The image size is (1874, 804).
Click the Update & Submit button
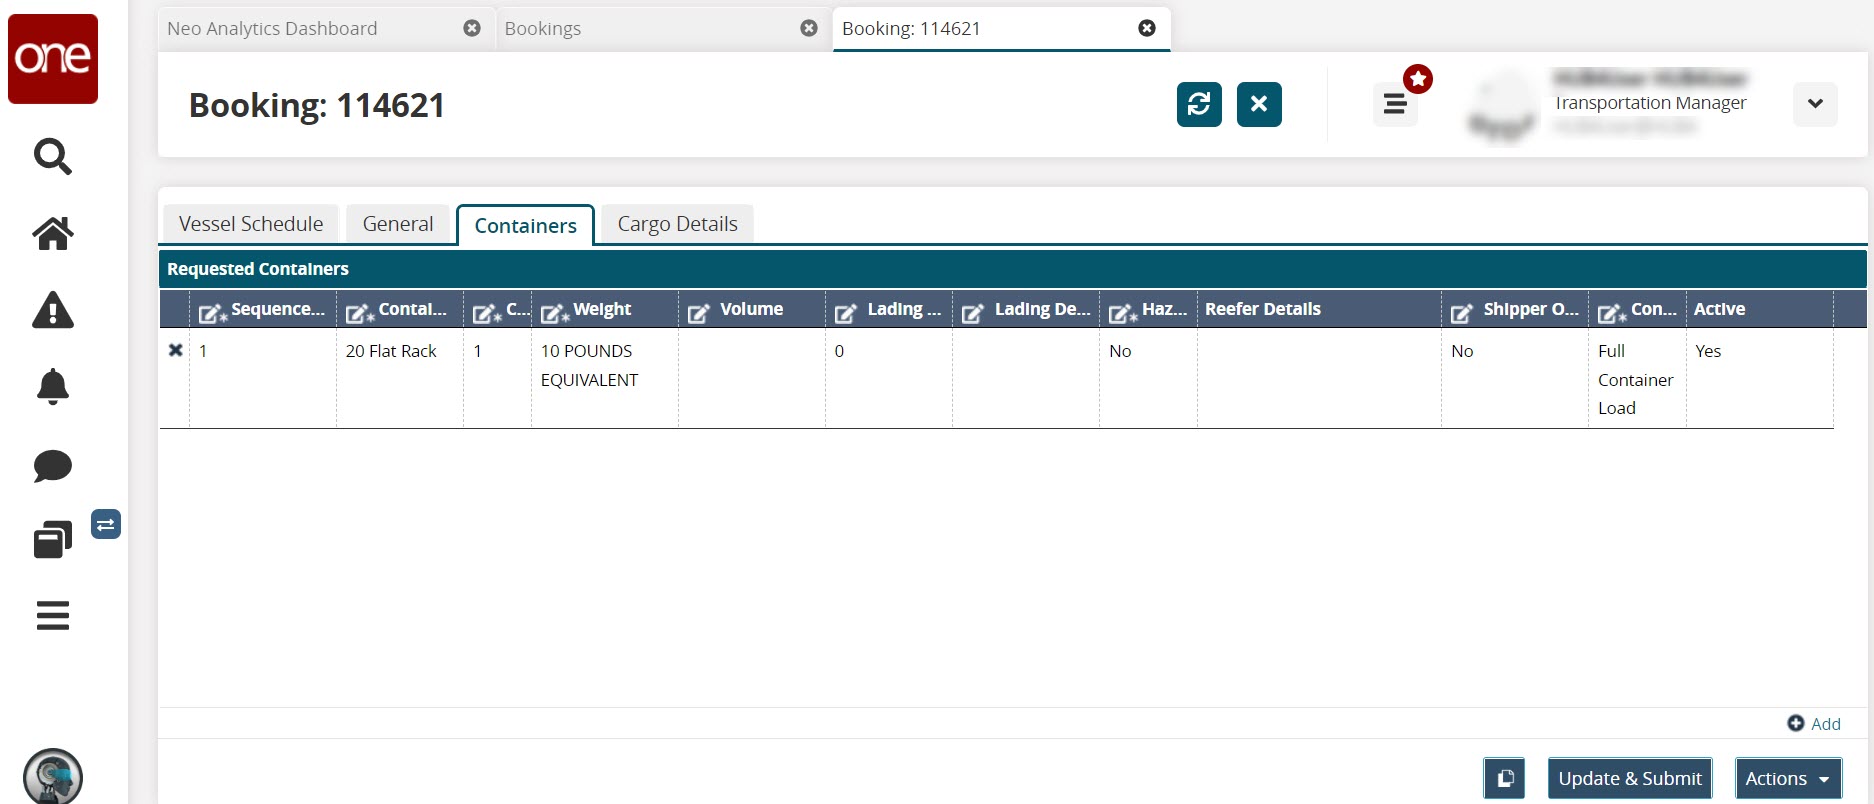click(x=1630, y=778)
